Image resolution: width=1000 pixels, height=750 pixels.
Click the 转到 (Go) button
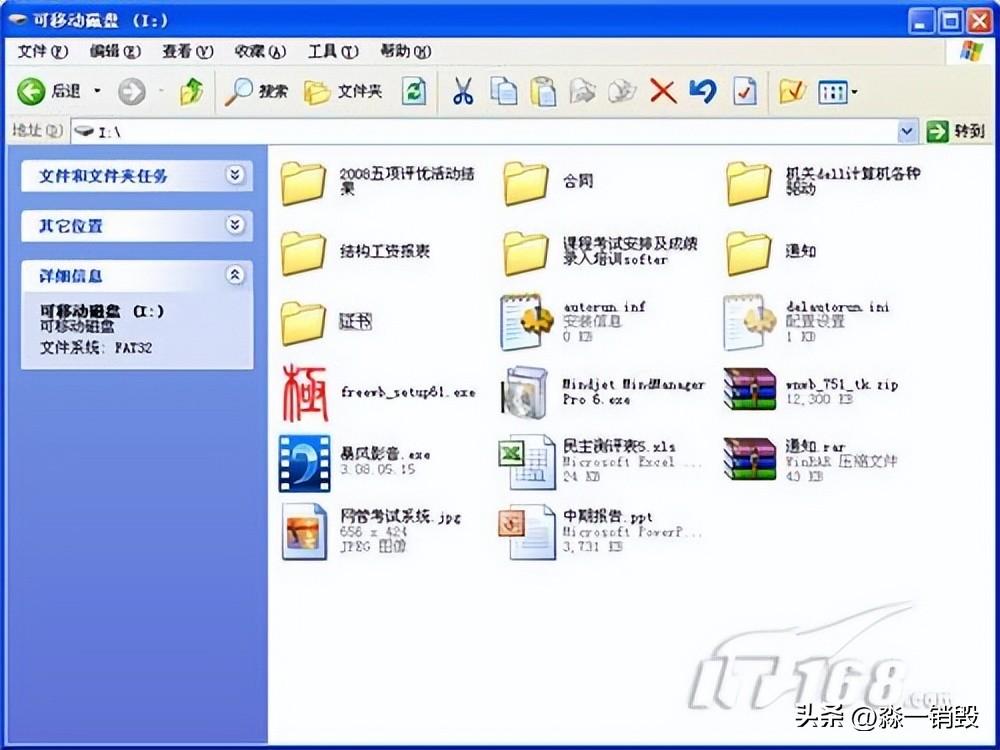click(x=955, y=130)
